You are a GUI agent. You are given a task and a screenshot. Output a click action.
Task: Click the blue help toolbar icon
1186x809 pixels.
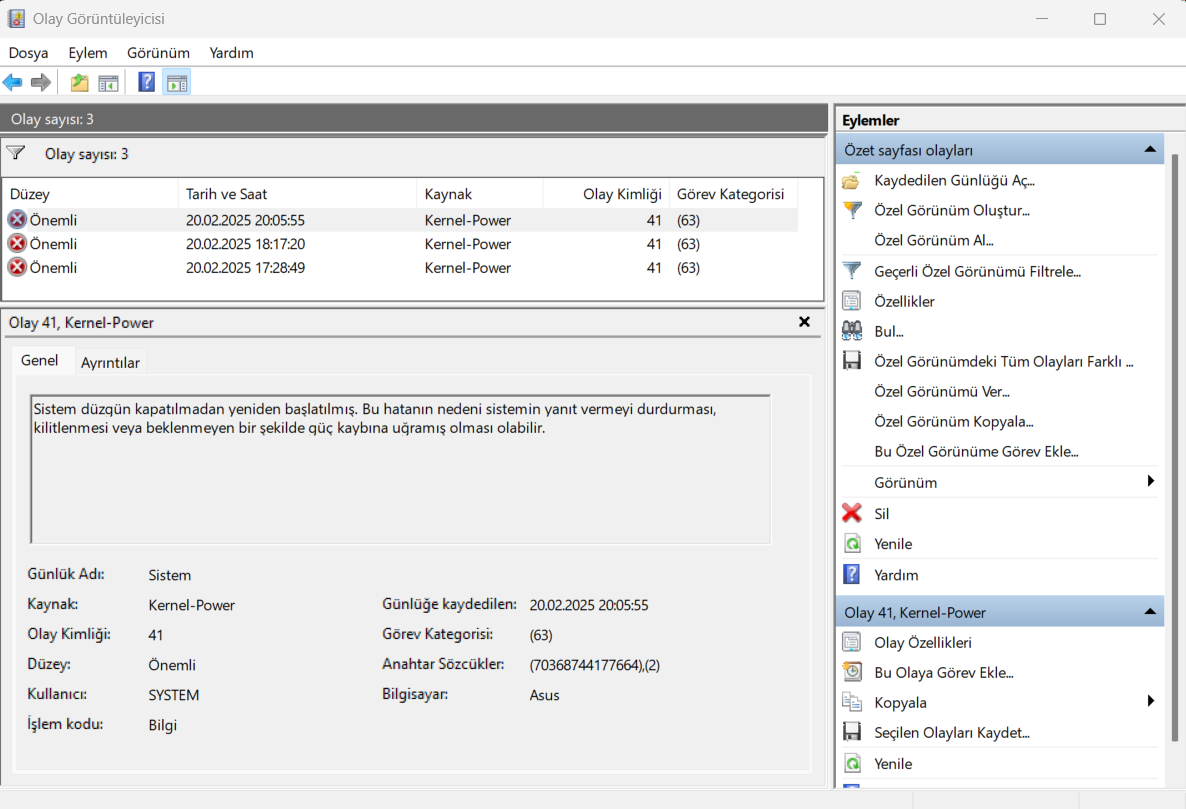146,82
